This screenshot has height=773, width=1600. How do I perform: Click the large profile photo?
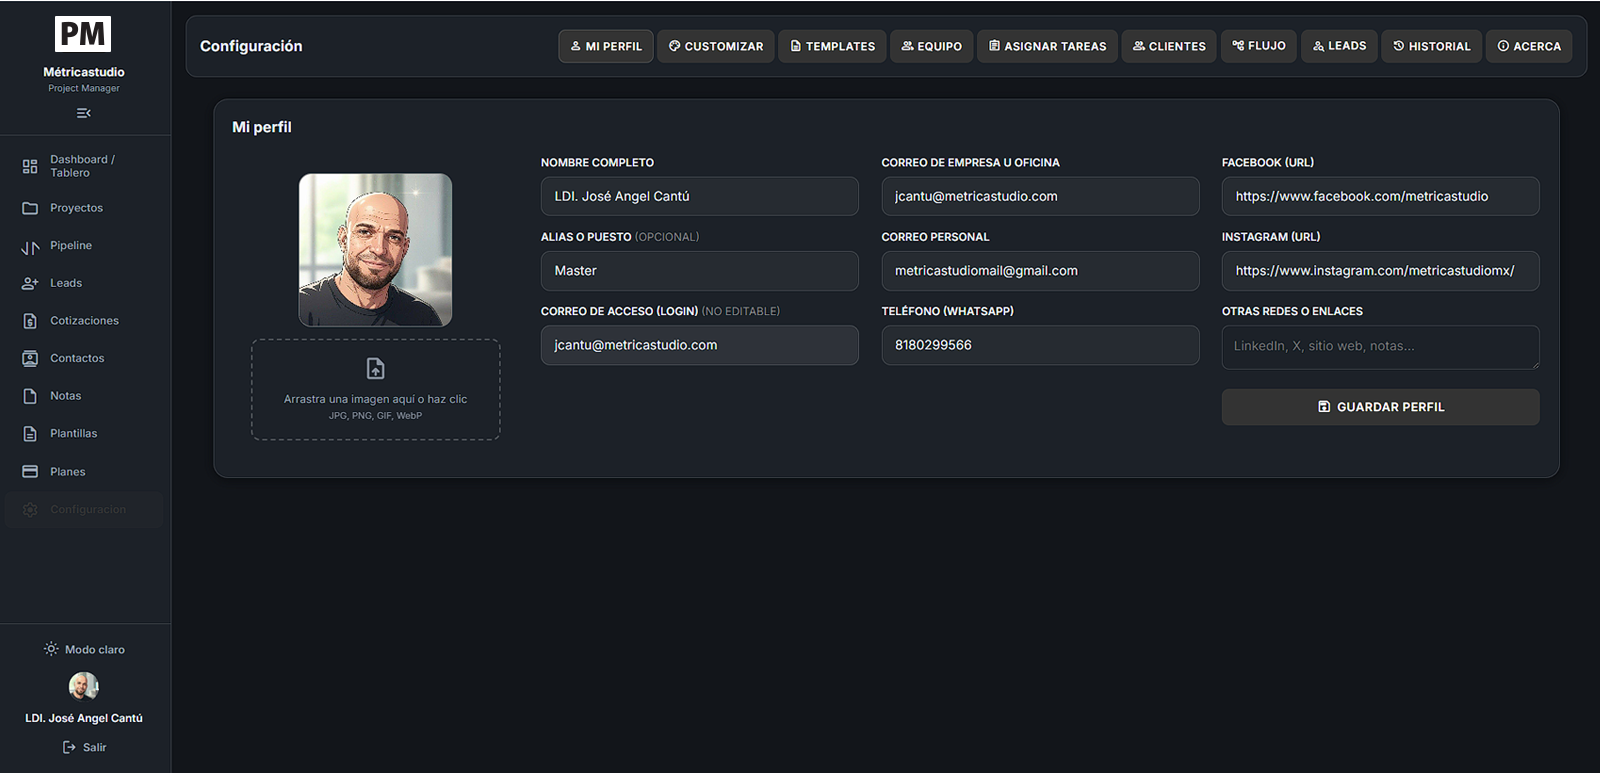tap(376, 250)
